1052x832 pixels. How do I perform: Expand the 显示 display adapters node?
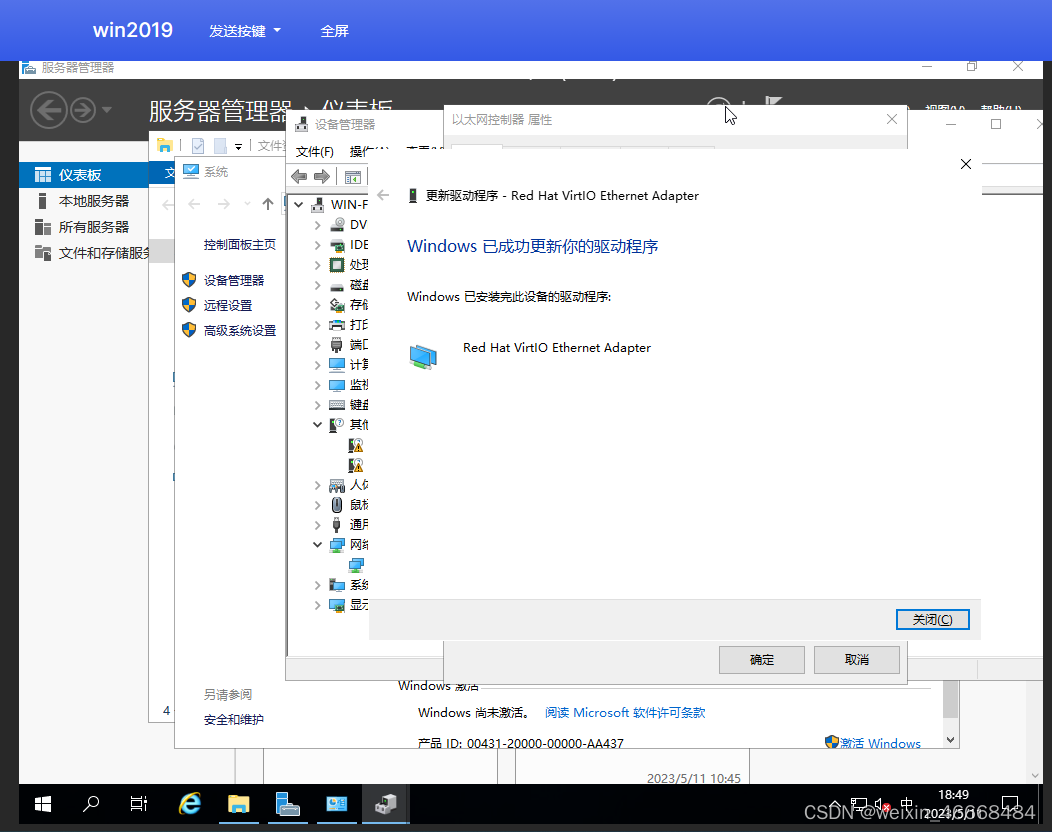coord(317,605)
